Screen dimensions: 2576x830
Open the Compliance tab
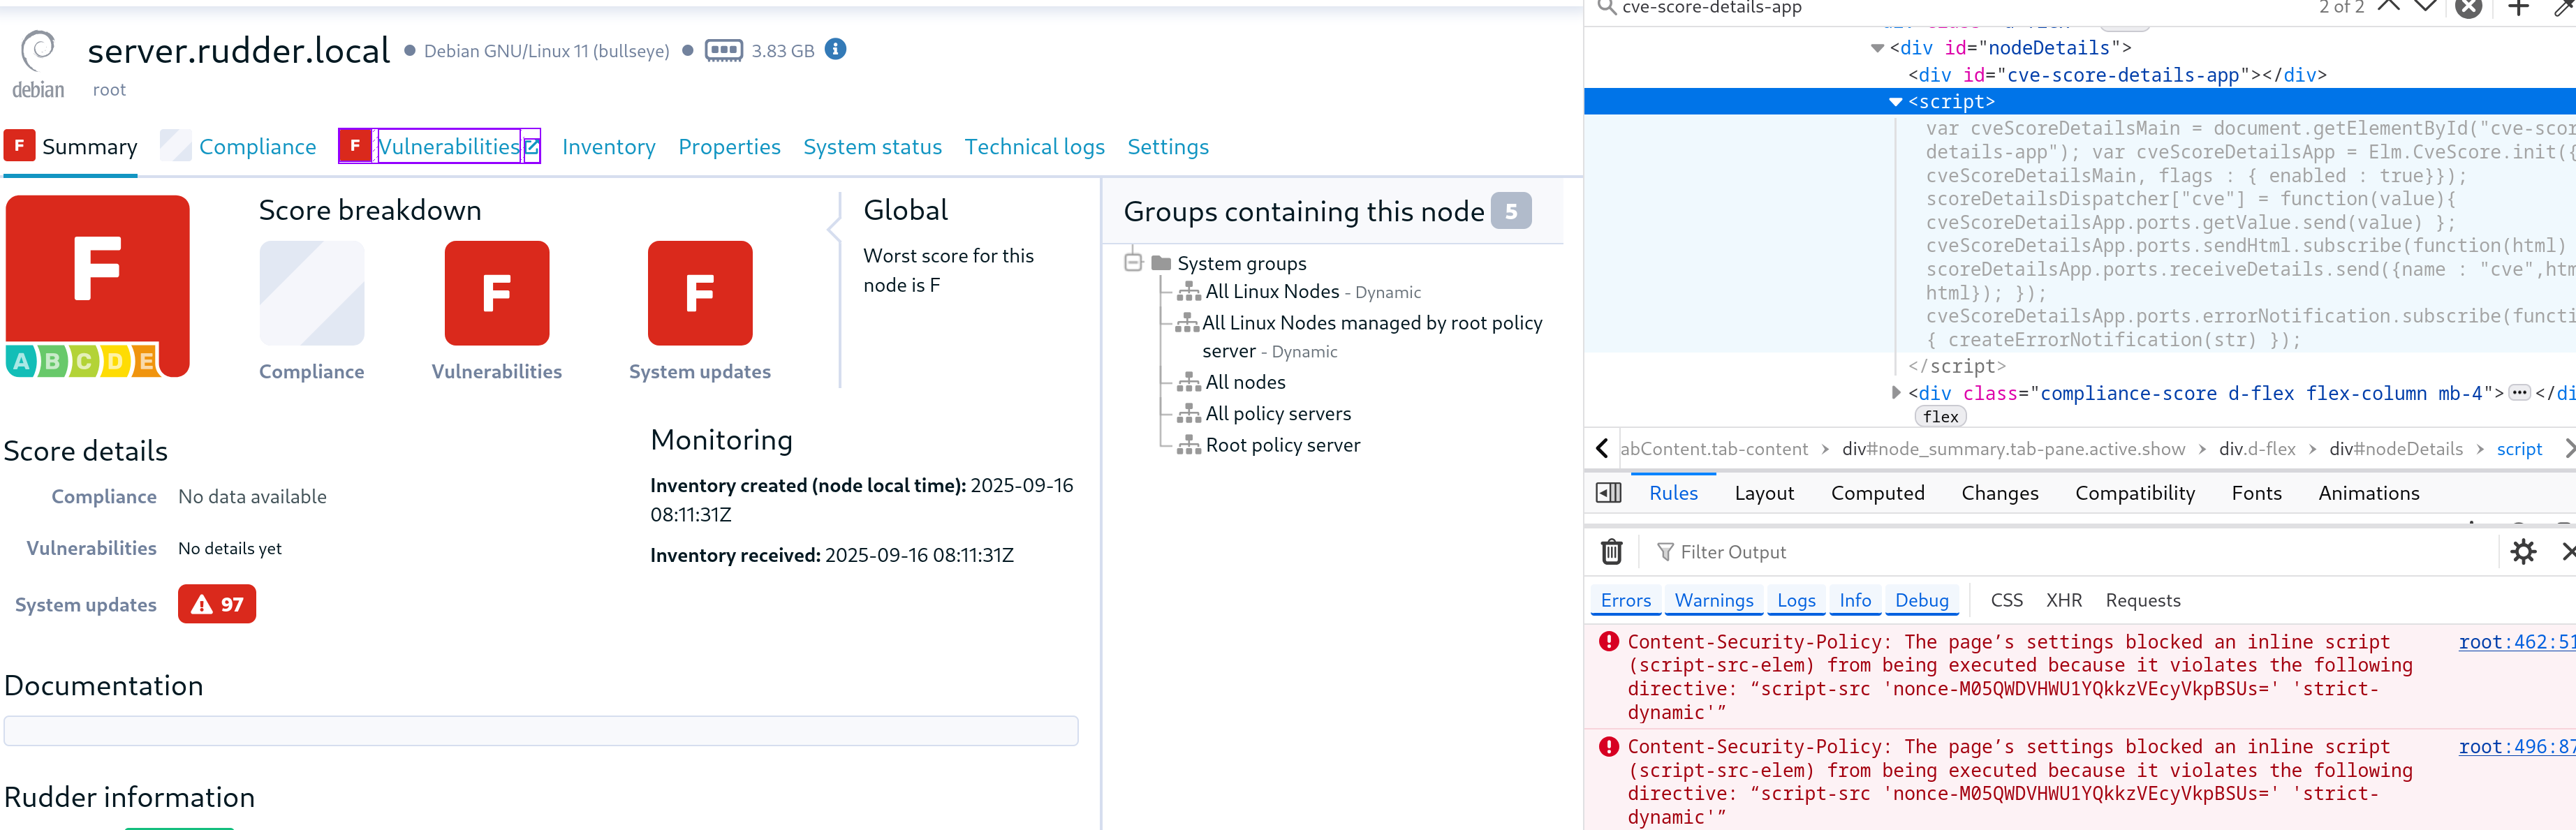(257, 147)
